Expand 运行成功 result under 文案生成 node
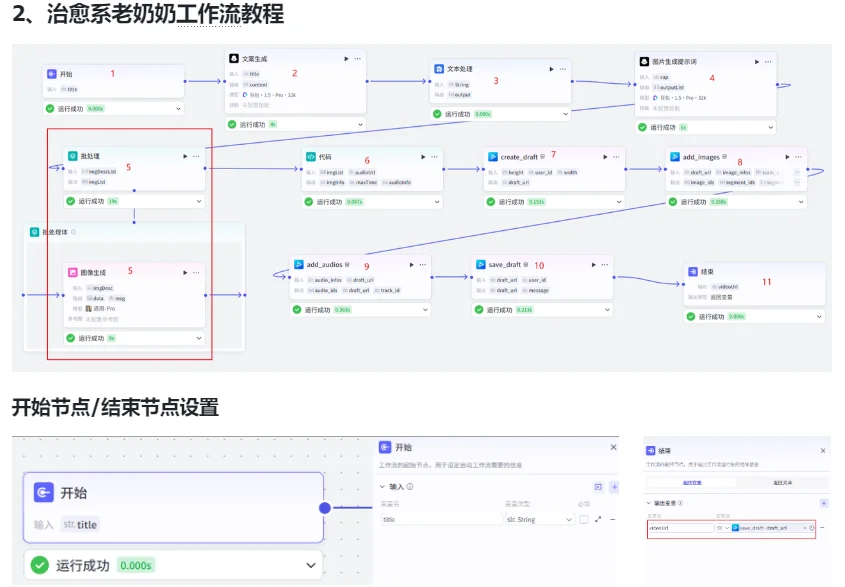Image resolution: width=845 pixels, height=587 pixels. [361, 125]
